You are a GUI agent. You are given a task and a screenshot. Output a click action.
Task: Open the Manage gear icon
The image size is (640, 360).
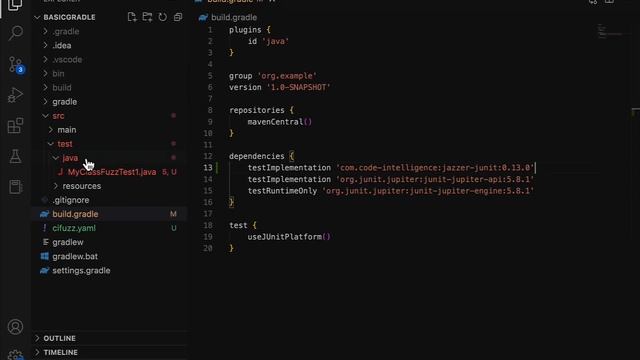pyautogui.click(x=16, y=355)
